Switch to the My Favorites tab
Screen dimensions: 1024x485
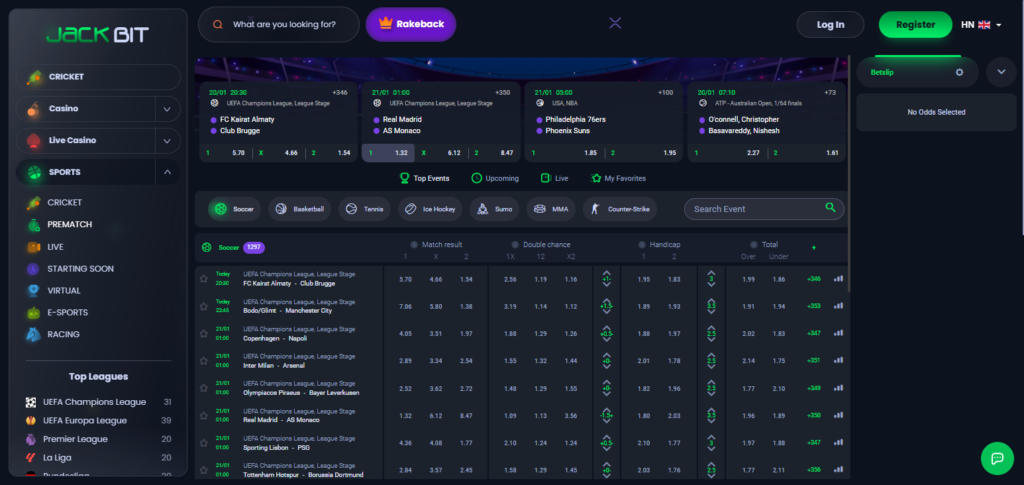618,178
